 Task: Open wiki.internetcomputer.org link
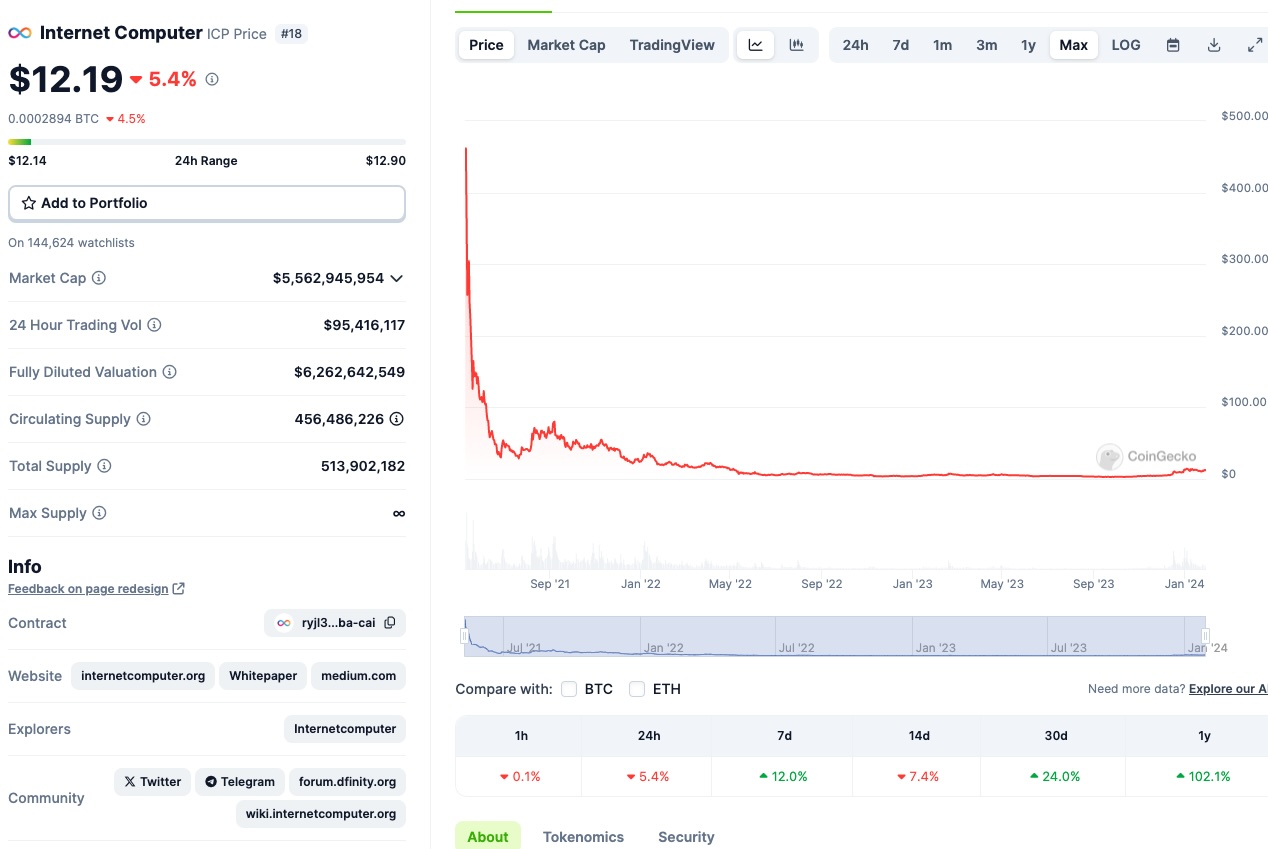[x=321, y=814]
